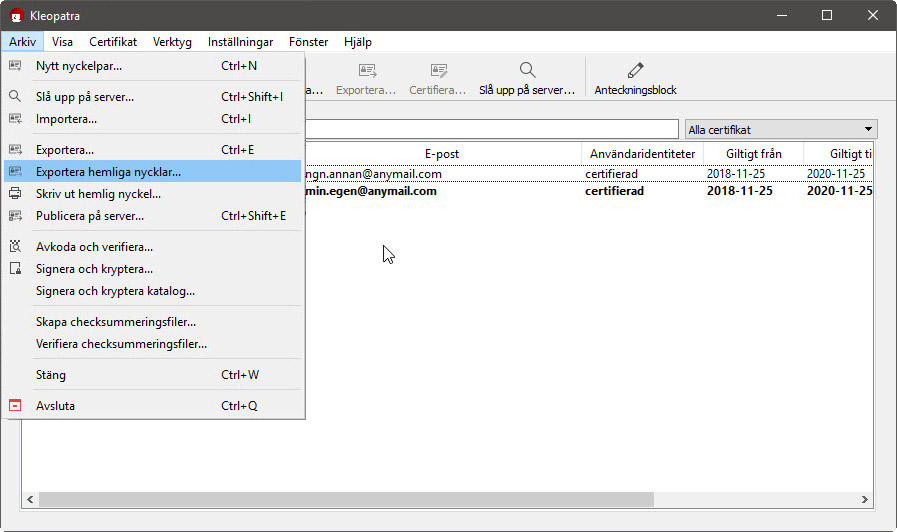Screen dimensions: 897x532
Task: Choose Nytt nyckelpar from the Arkiv menu
Action: (79, 66)
